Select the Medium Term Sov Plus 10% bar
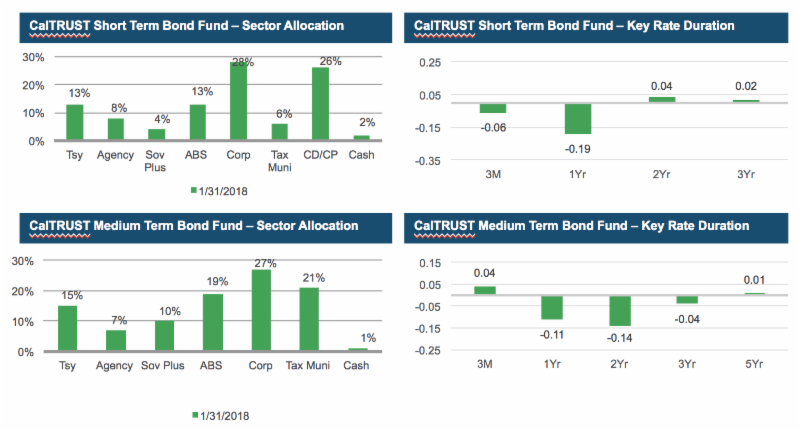The width and height of the screenshot is (800, 429). (x=164, y=336)
